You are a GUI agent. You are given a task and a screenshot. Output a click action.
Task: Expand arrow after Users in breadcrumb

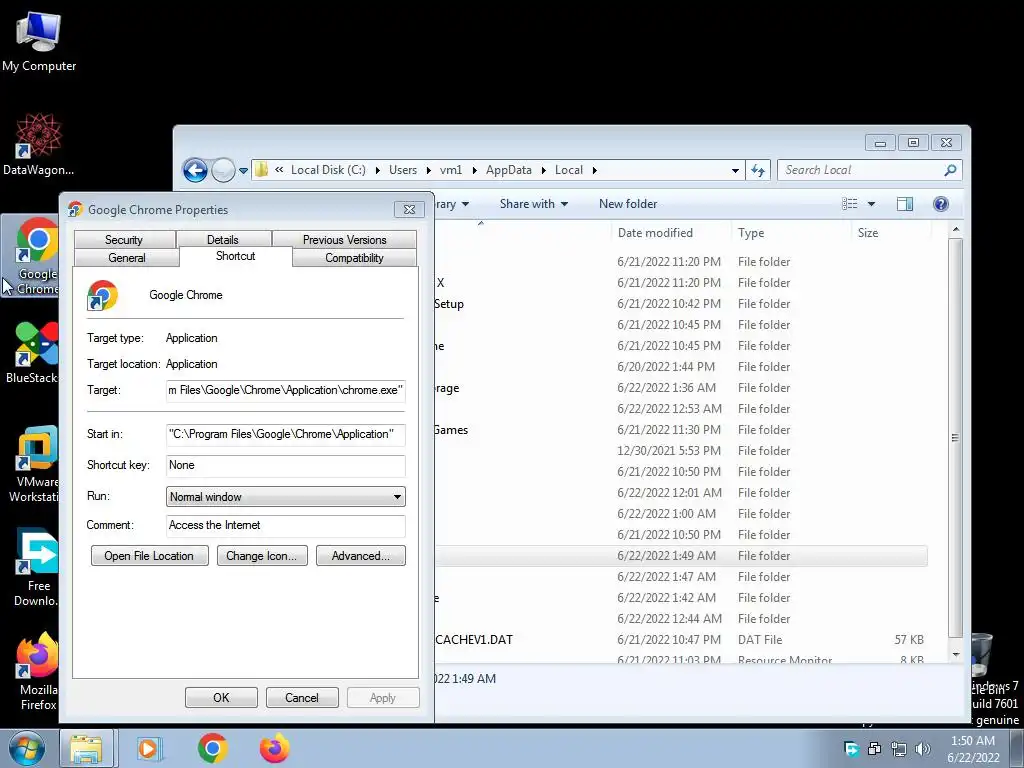[428, 170]
